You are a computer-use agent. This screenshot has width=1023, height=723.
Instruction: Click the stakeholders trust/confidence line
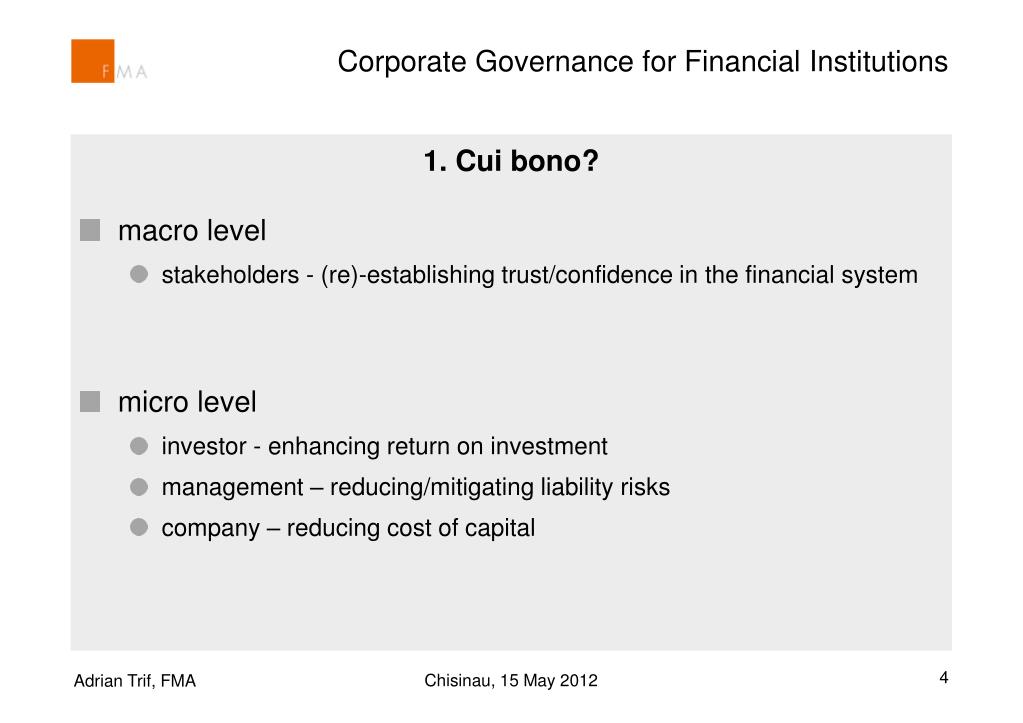coord(540,275)
